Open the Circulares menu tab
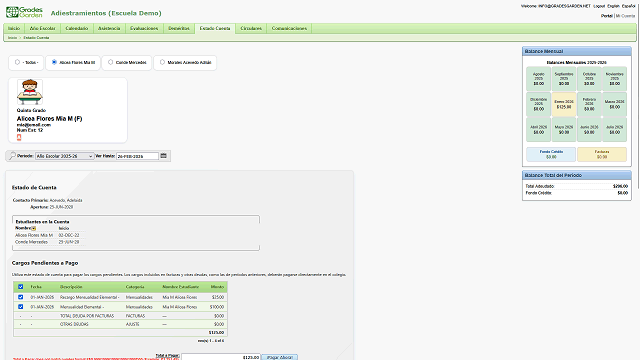The width and height of the screenshot is (640, 360). [x=251, y=28]
